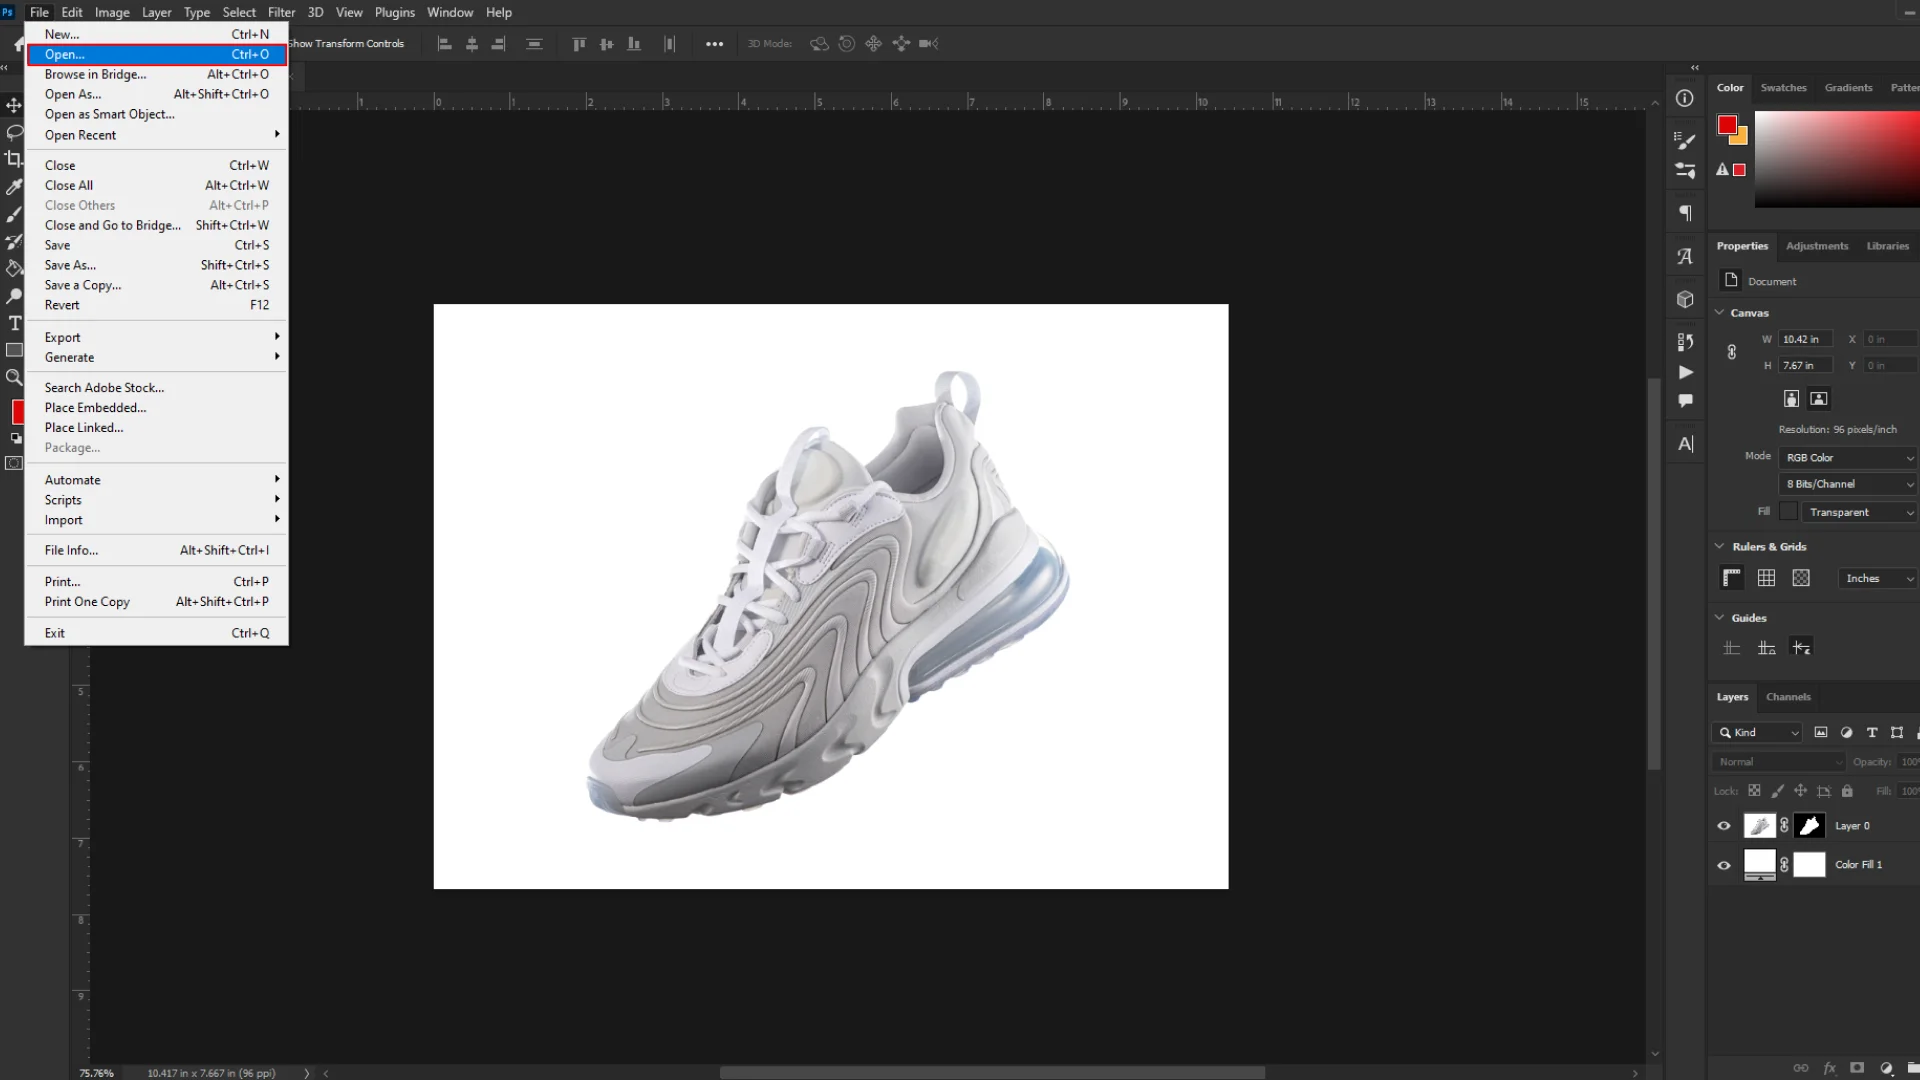Image resolution: width=1920 pixels, height=1080 pixels.
Task: Select the Lasso tool
Action: tap(14, 132)
